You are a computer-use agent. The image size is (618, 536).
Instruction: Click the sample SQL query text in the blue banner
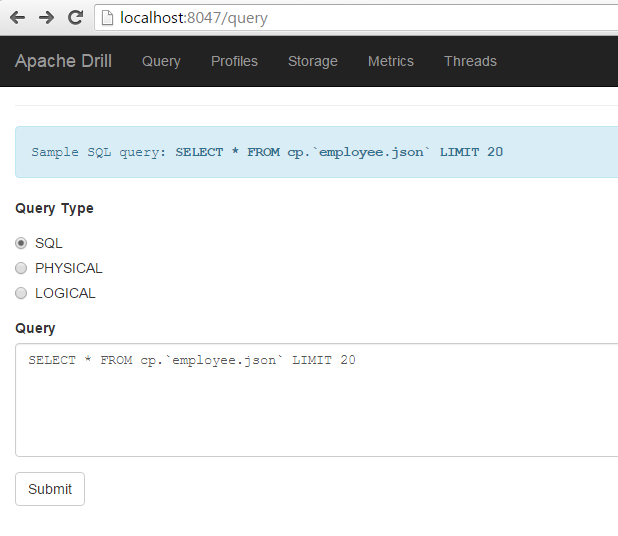tap(338, 153)
